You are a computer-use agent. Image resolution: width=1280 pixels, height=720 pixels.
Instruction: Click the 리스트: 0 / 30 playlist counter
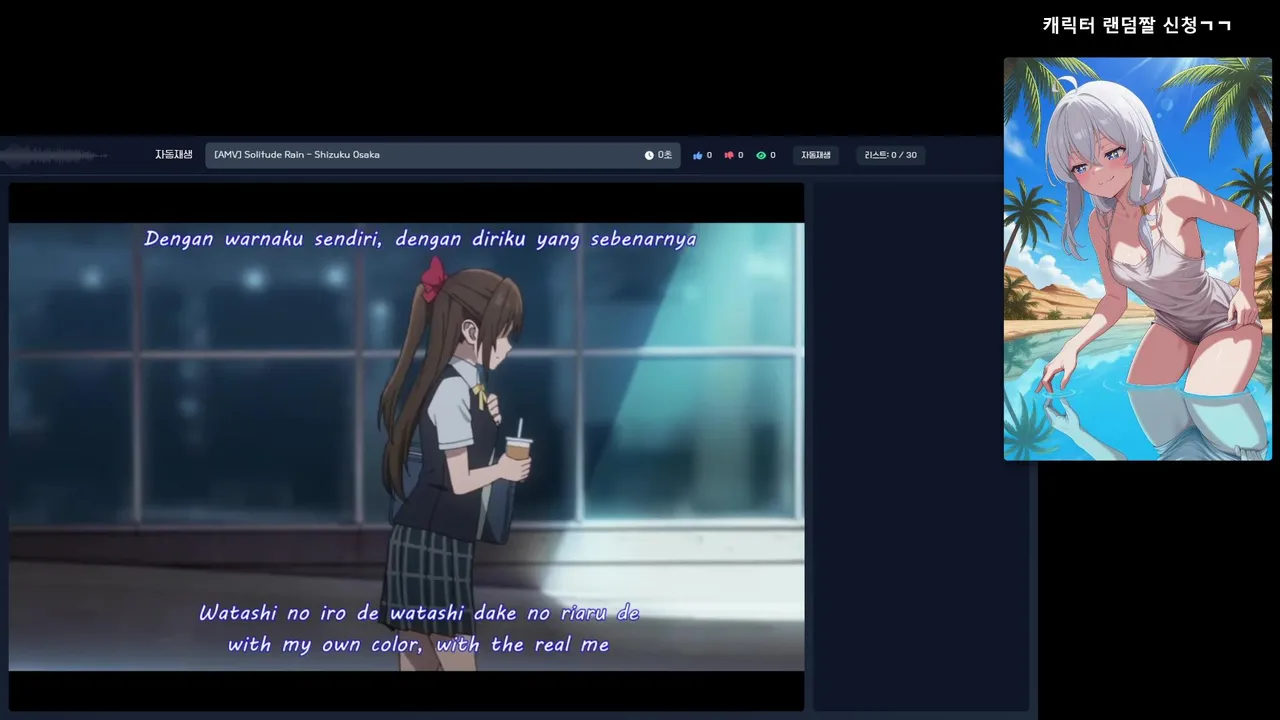tap(891, 155)
